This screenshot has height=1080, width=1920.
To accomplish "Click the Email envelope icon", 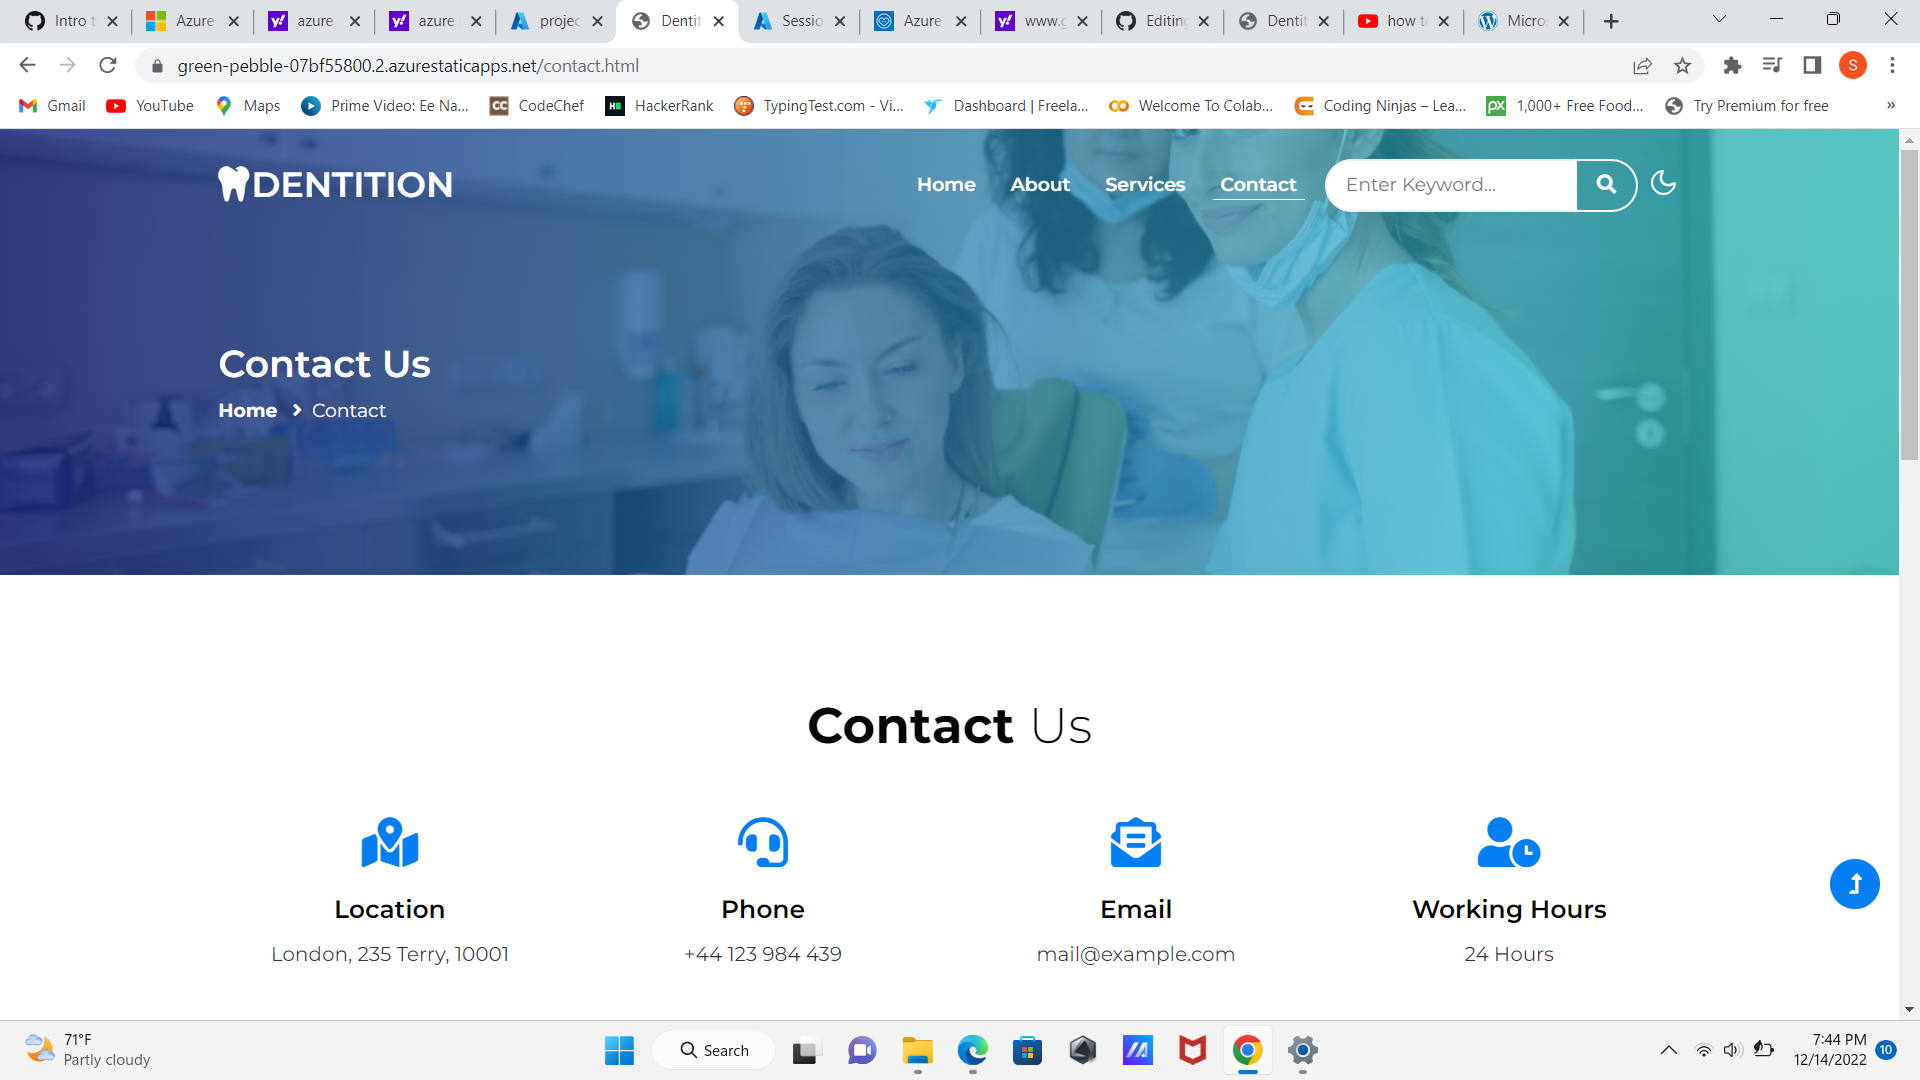I will coord(1136,843).
